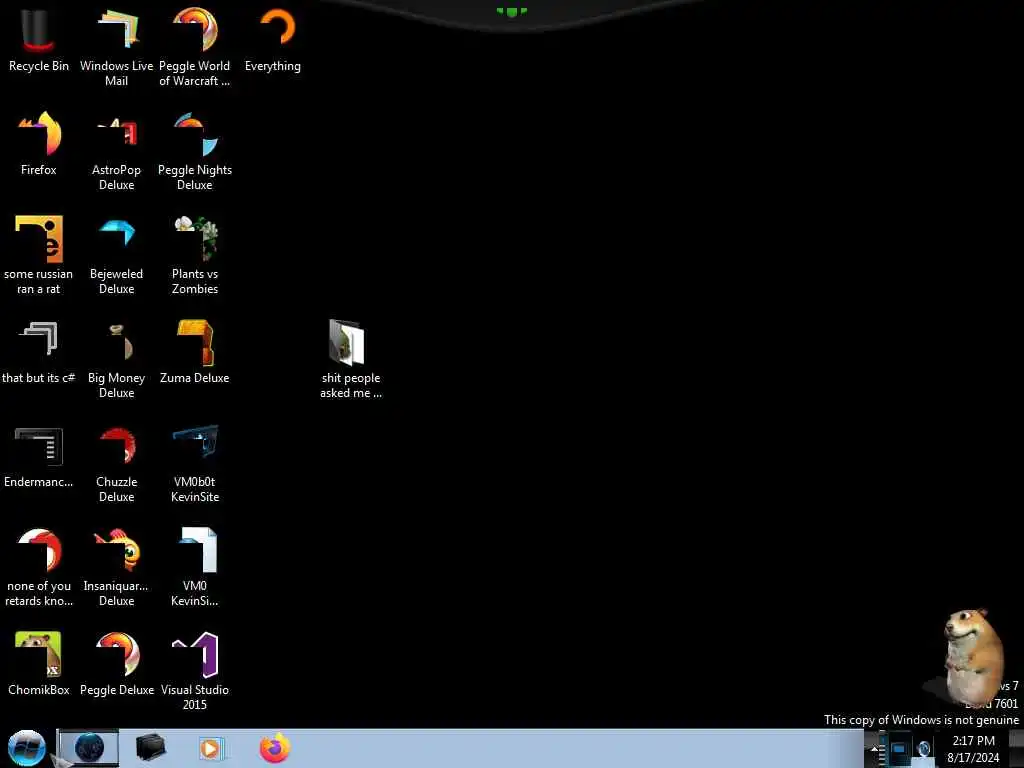Click the Show desktop strip
Viewport: 1024px width, 768px height.
[x=1016, y=749]
